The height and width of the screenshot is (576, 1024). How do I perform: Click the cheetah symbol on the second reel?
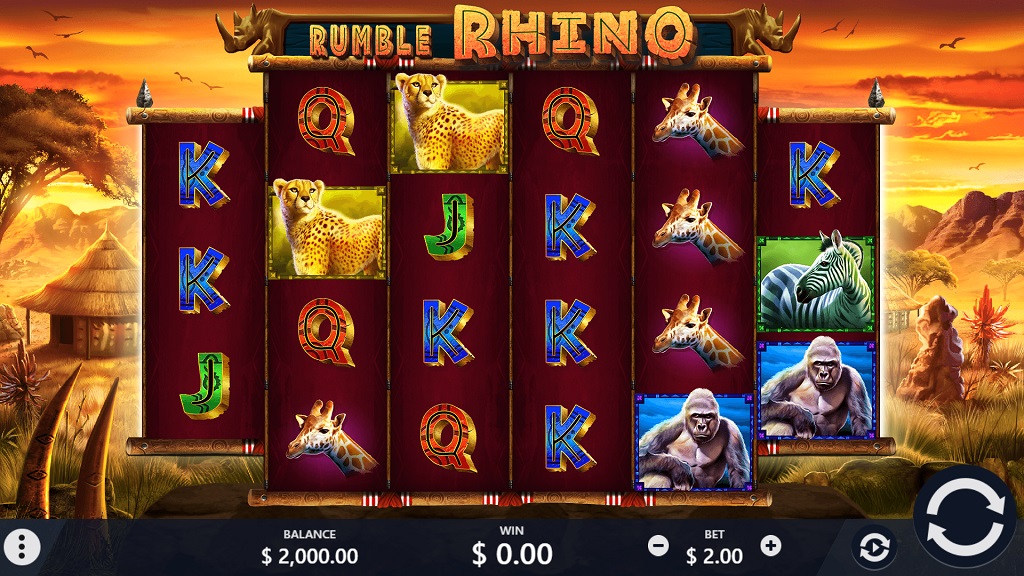(x=327, y=232)
